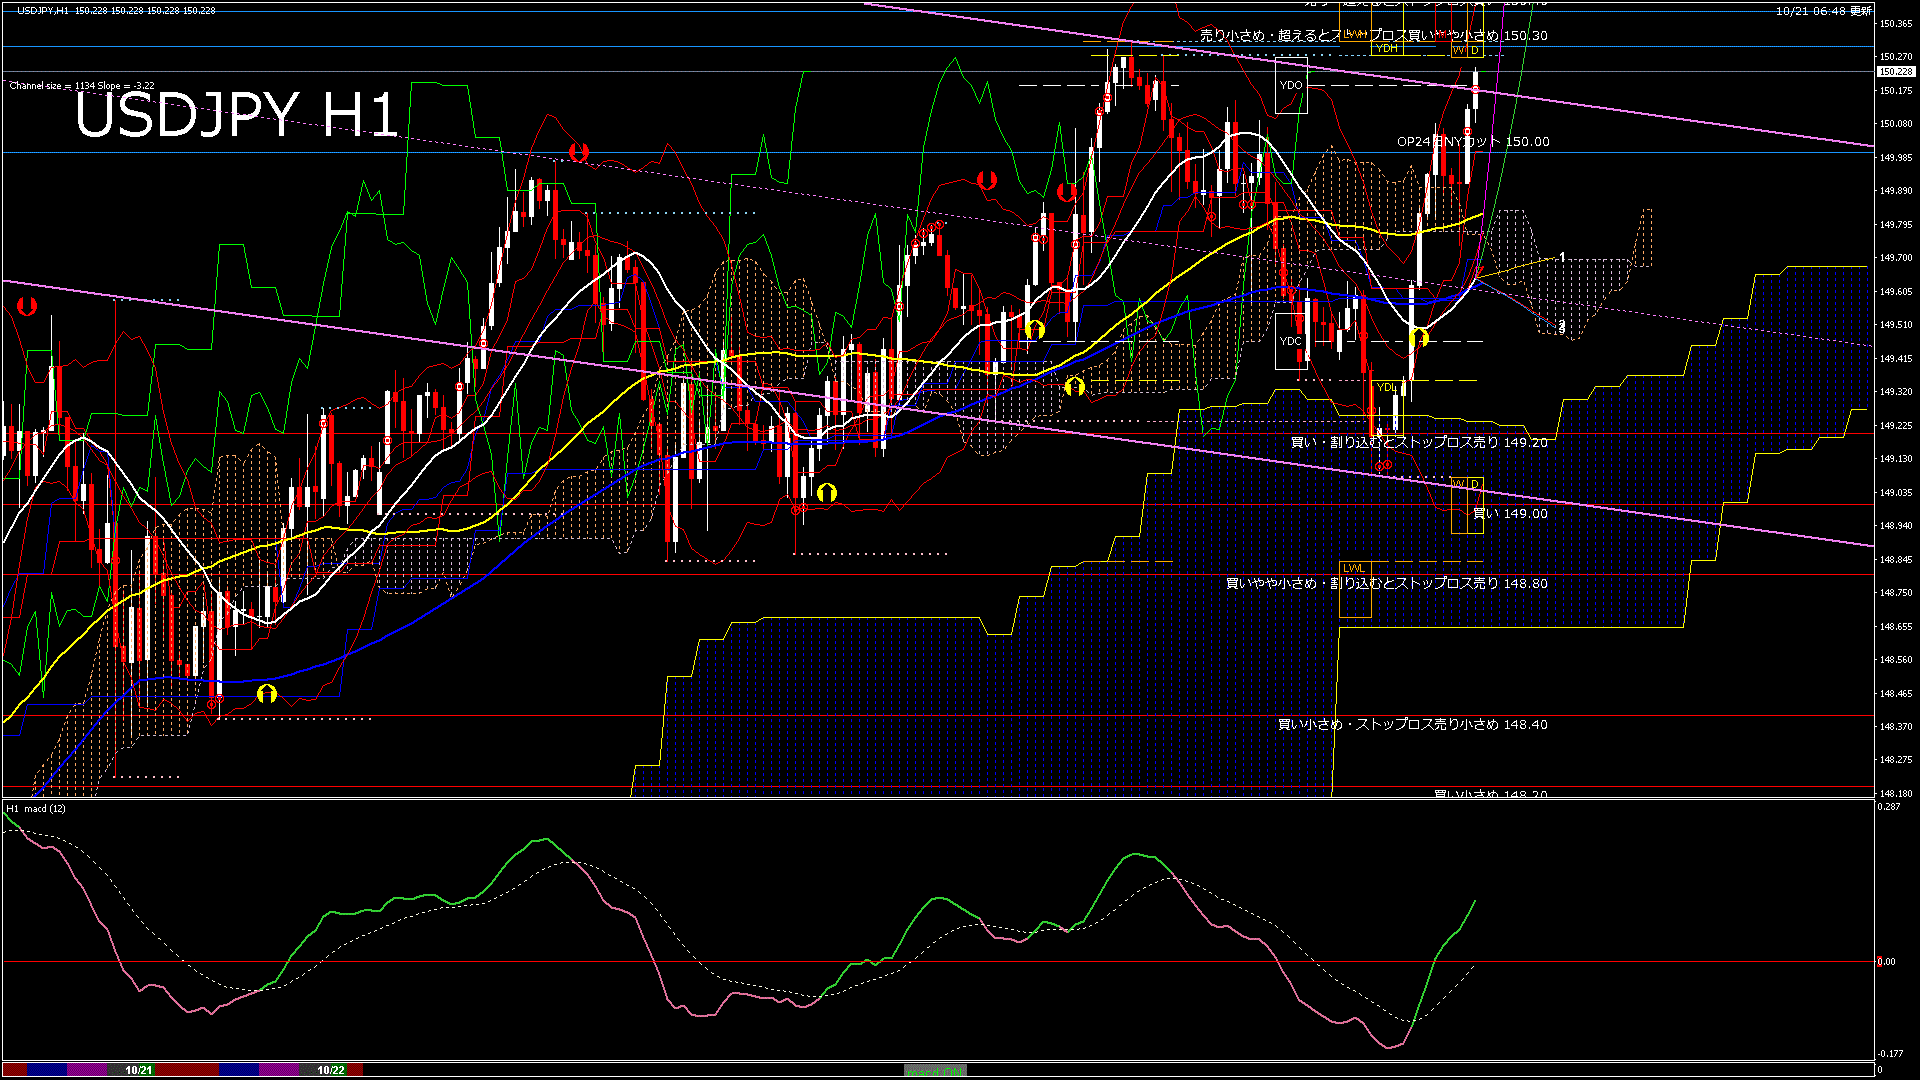Click the 10/22 date marker on time bar
Screen dimensions: 1920x1080
point(331,1070)
